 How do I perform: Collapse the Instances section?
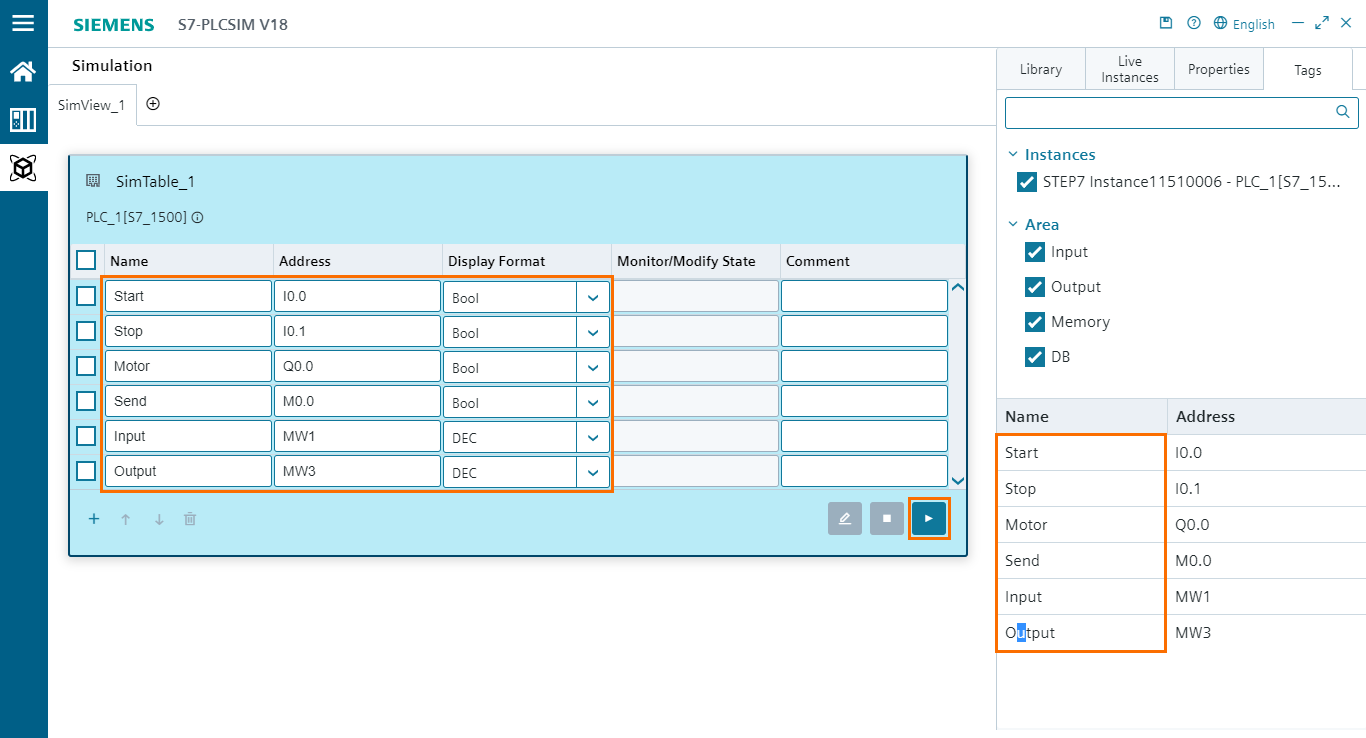(x=1013, y=155)
